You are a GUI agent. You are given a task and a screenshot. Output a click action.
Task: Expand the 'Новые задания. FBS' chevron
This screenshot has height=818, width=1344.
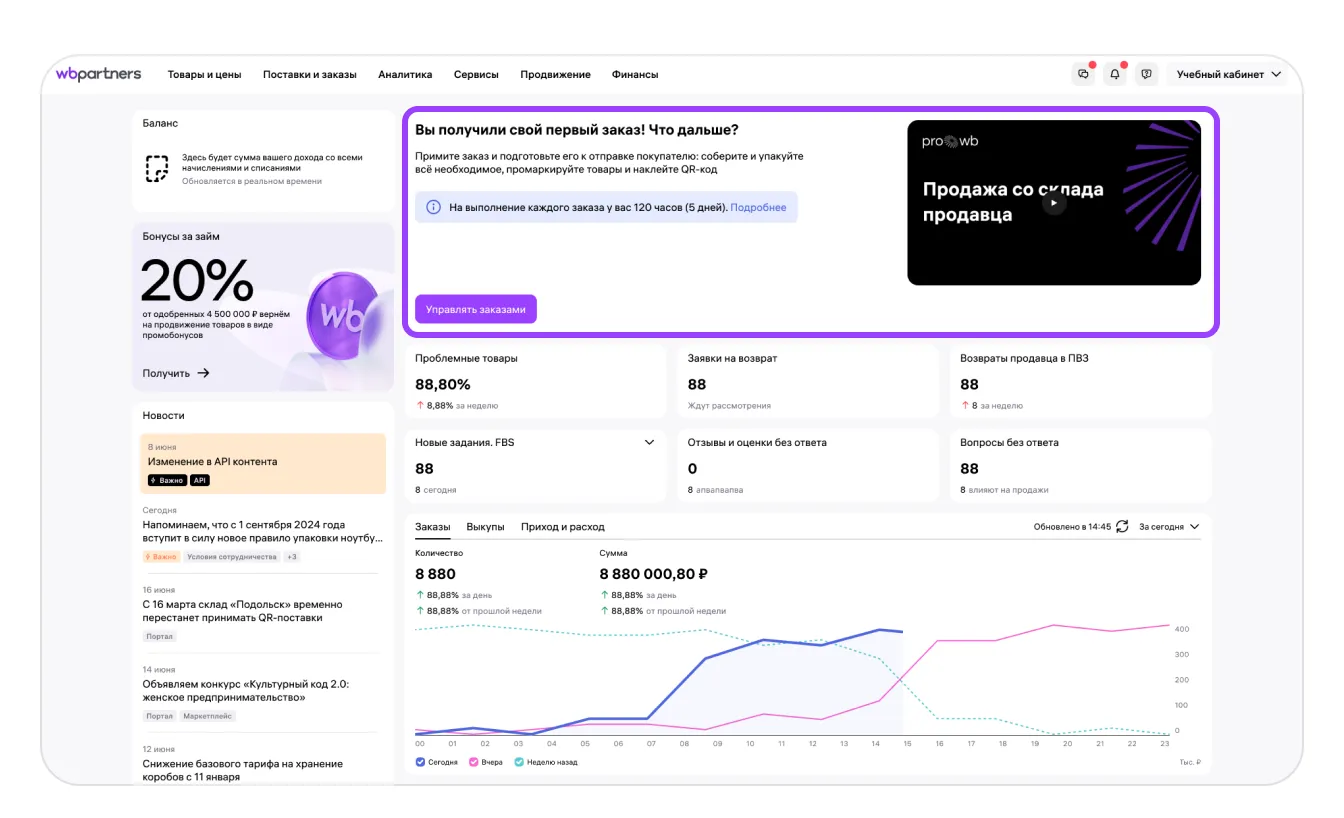(x=649, y=442)
